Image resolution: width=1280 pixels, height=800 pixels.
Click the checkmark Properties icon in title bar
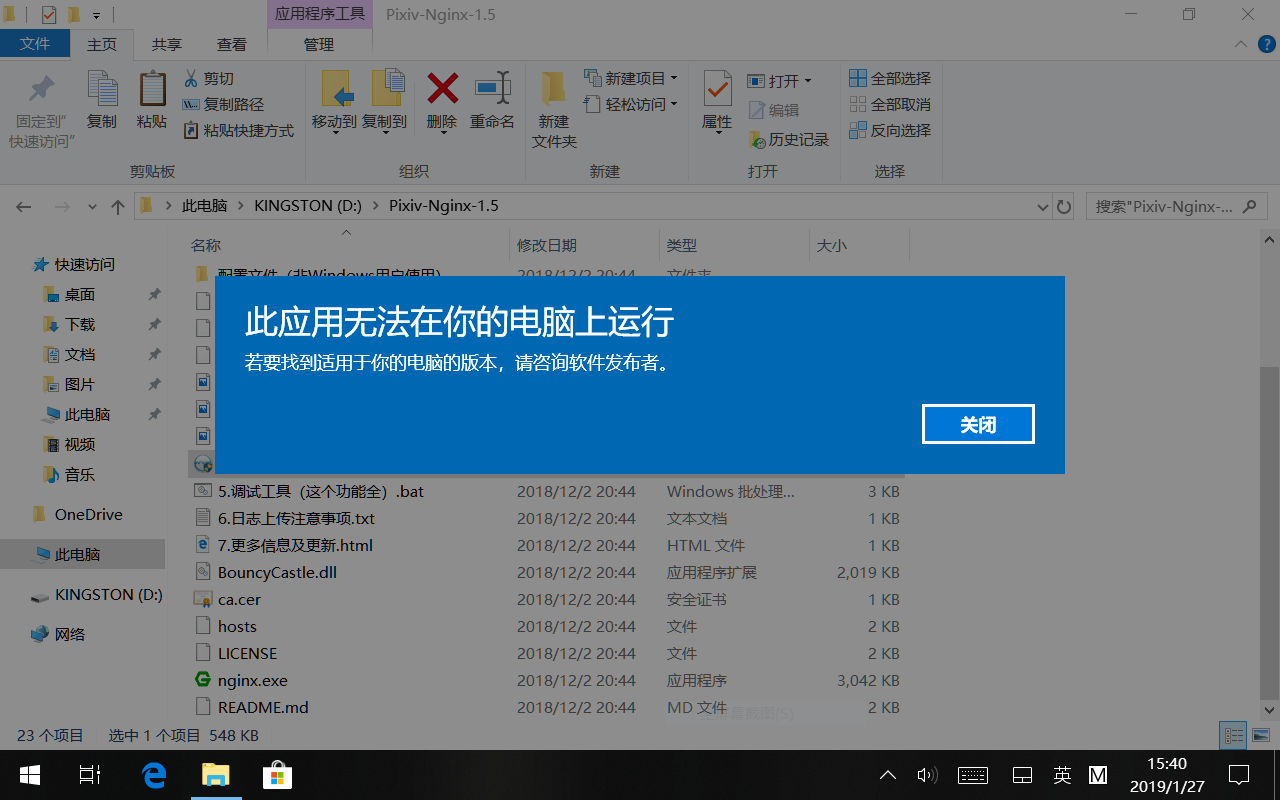coord(49,15)
